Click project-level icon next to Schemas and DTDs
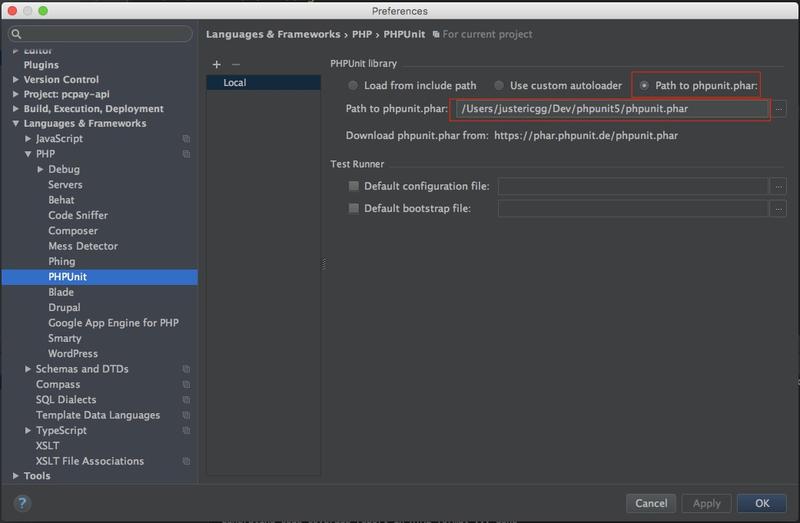Screen dimensions: 800x523 click(x=186, y=369)
